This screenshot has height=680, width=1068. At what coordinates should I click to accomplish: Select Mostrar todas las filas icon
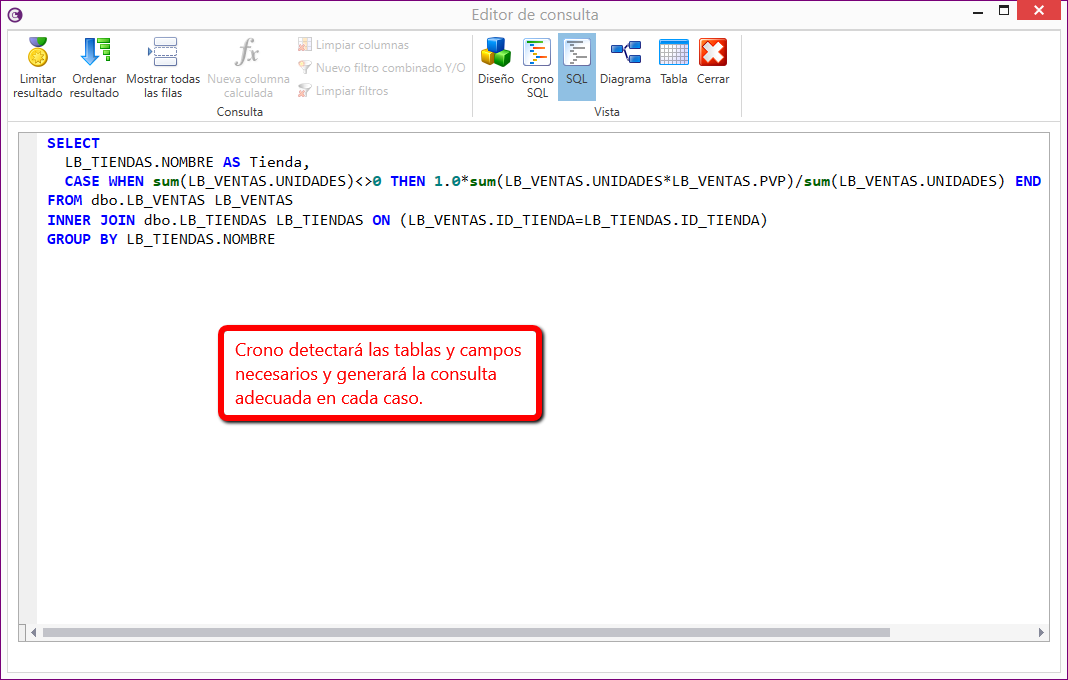click(163, 53)
